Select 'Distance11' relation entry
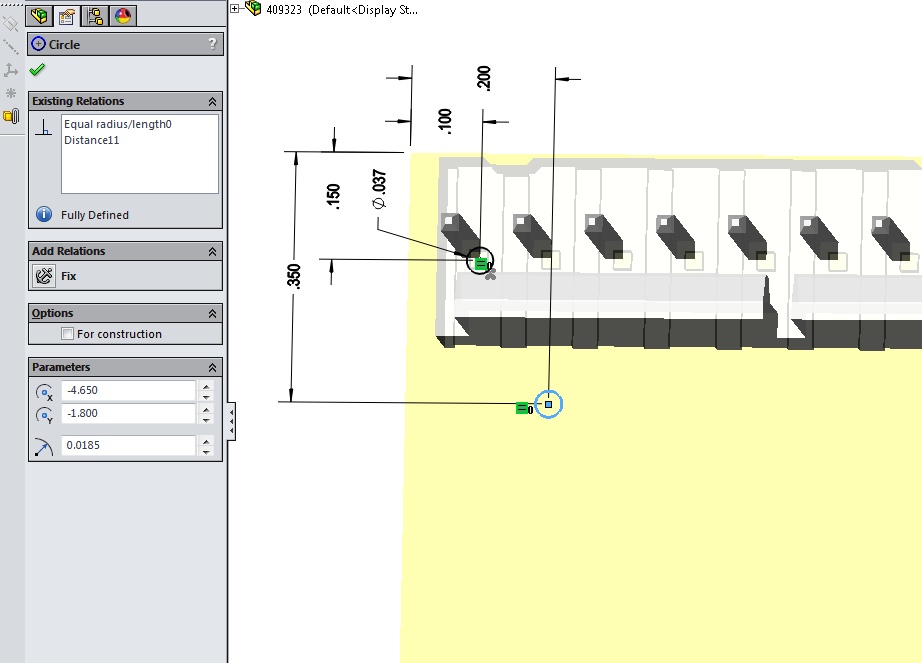The image size is (922, 663). click(x=92, y=140)
